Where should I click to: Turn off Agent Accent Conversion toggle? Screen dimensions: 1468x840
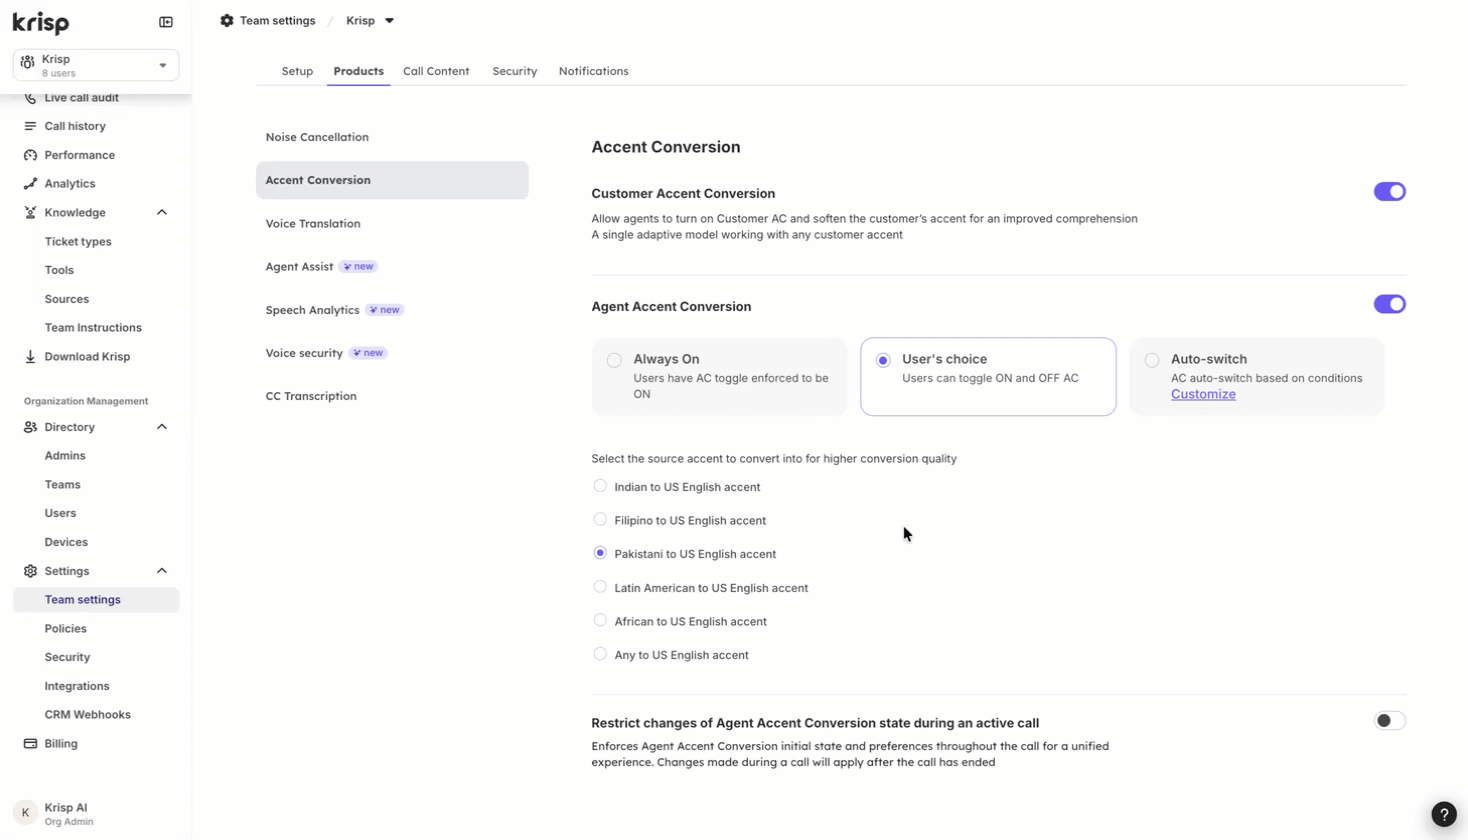point(1389,304)
